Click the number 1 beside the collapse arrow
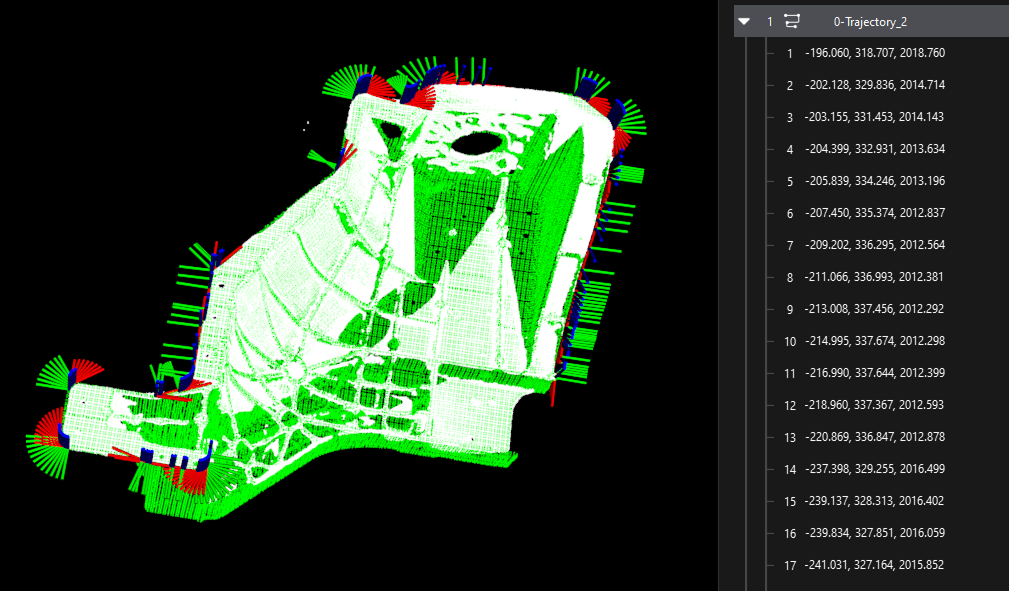1009x591 pixels. pyautogui.click(x=768, y=20)
